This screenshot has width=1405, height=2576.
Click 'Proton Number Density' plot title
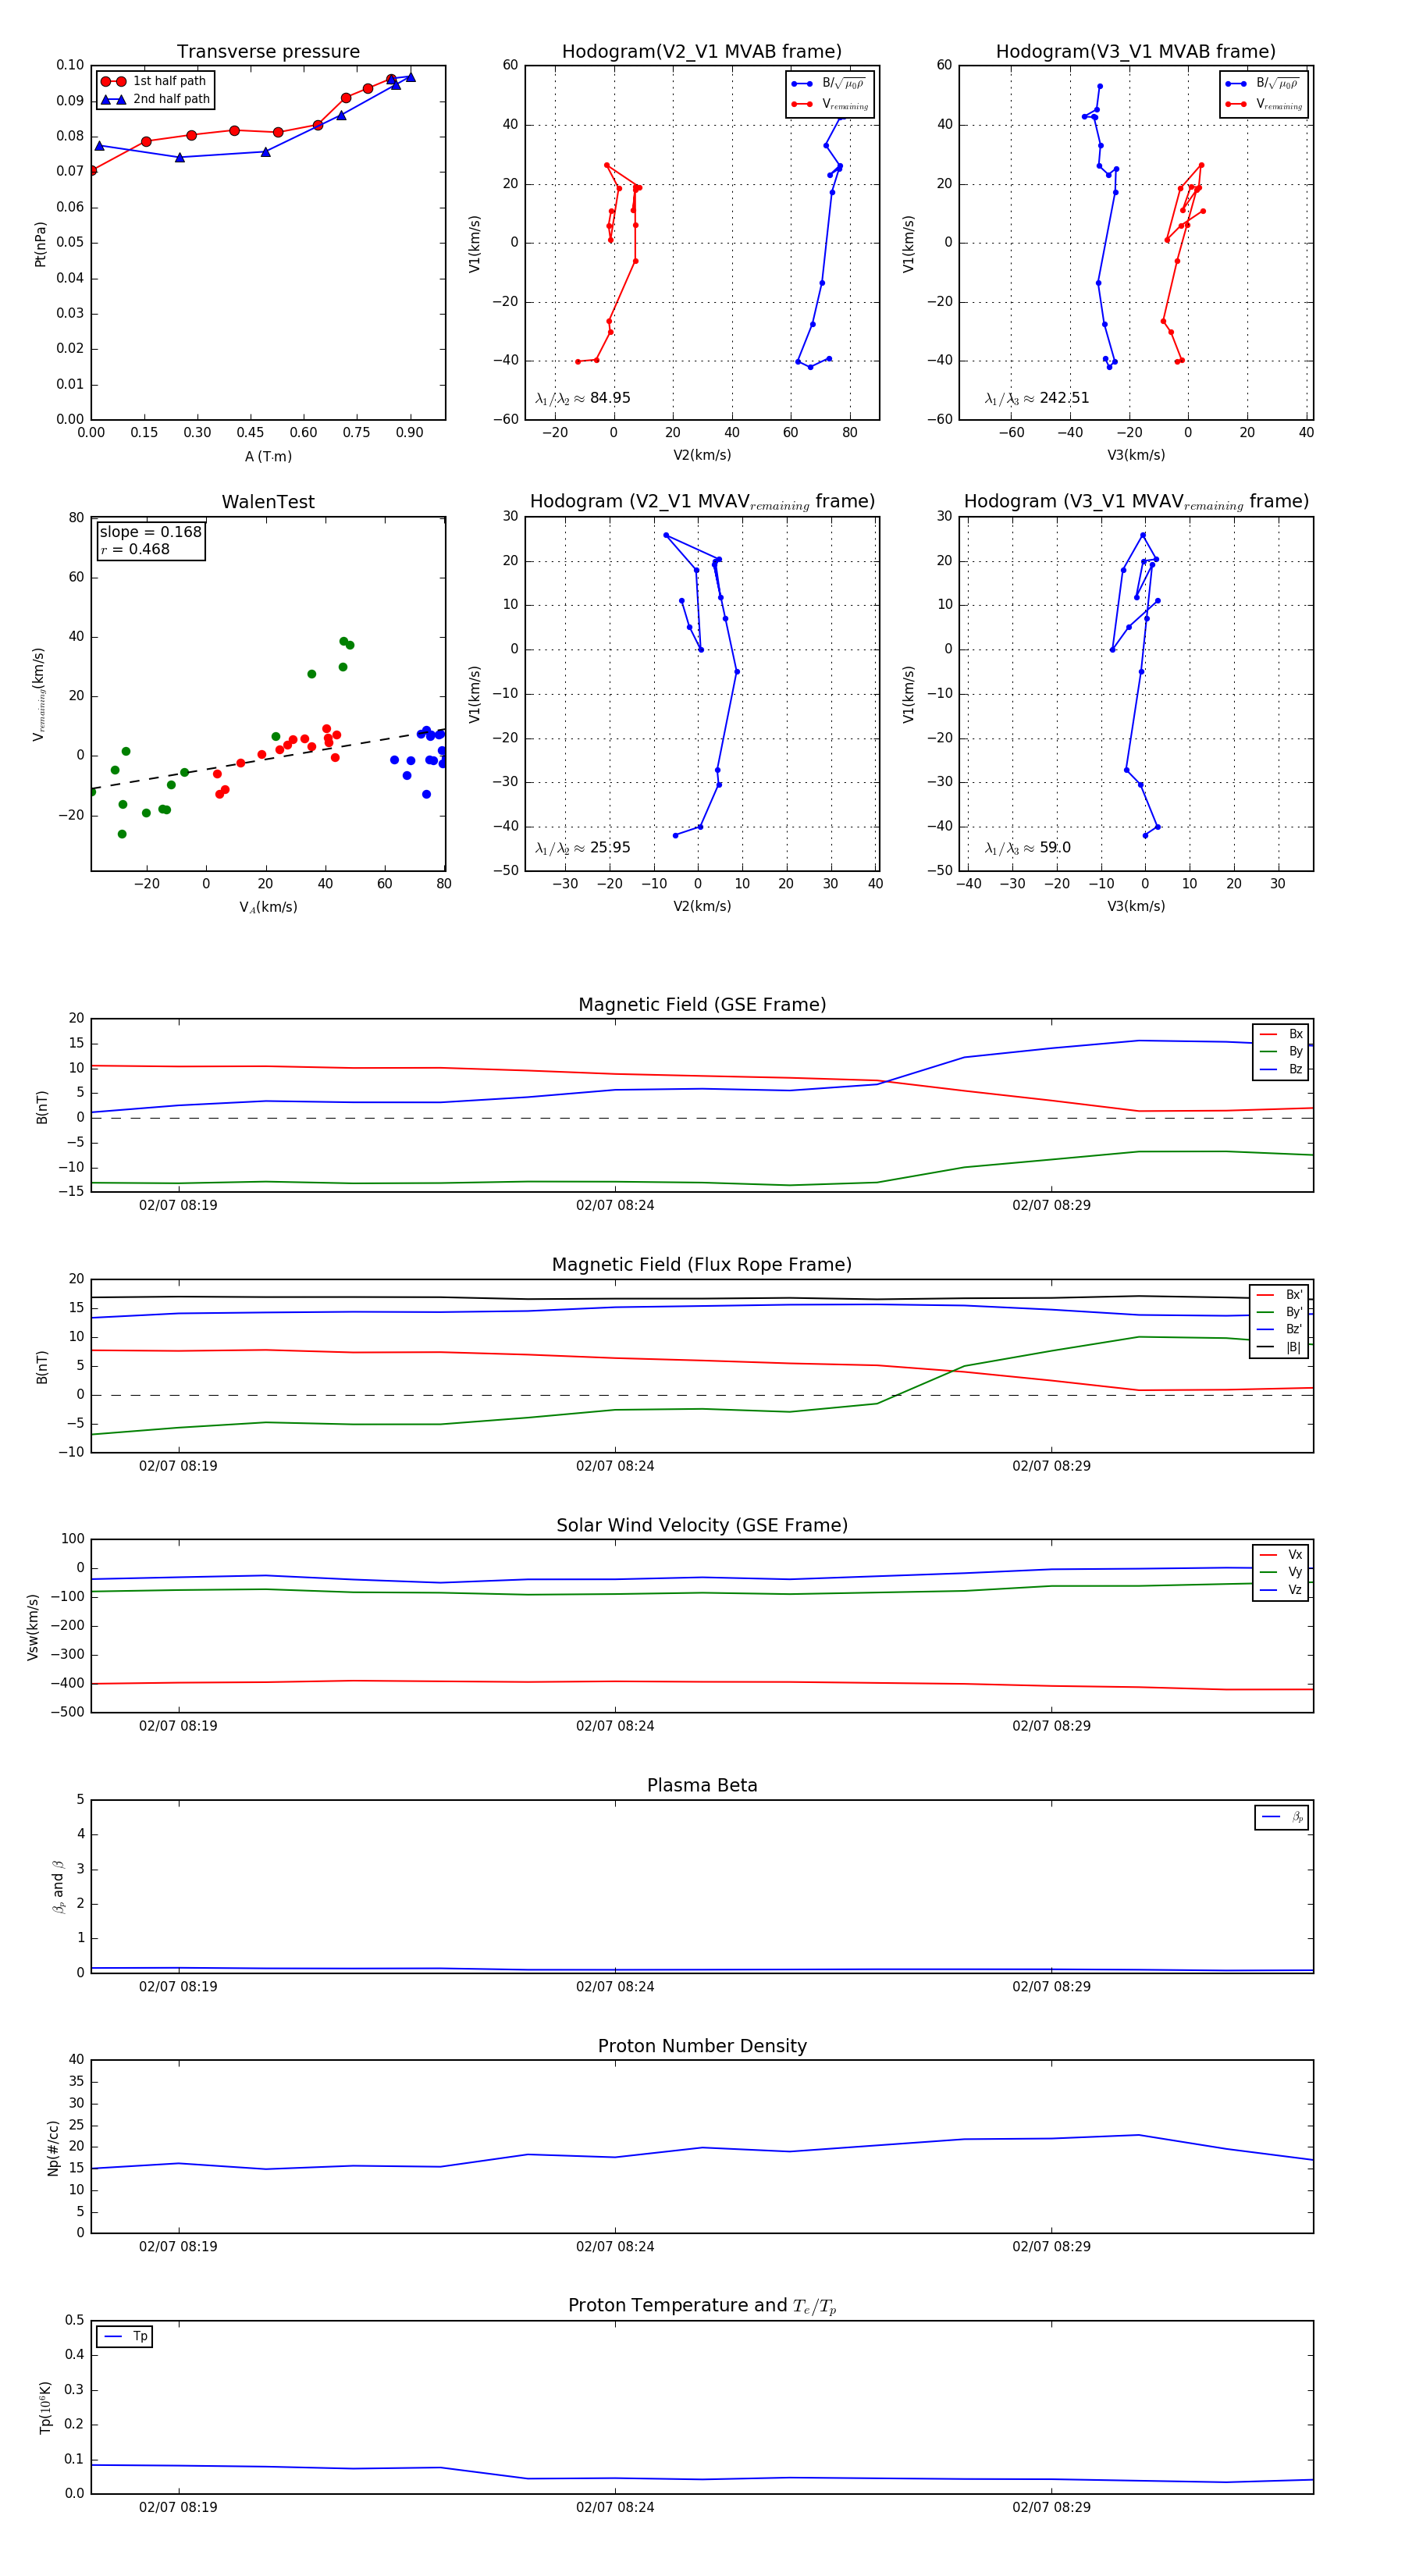pyautogui.click(x=702, y=2045)
